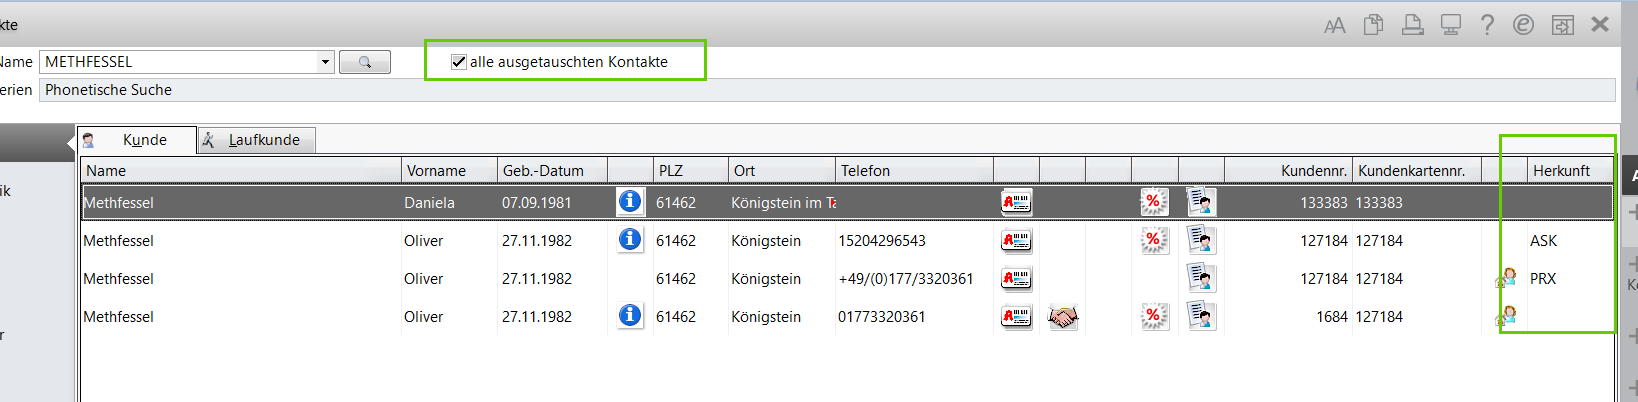Switch to the Laufkunde tab
The image size is (1638, 402).
click(x=256, y=140)
